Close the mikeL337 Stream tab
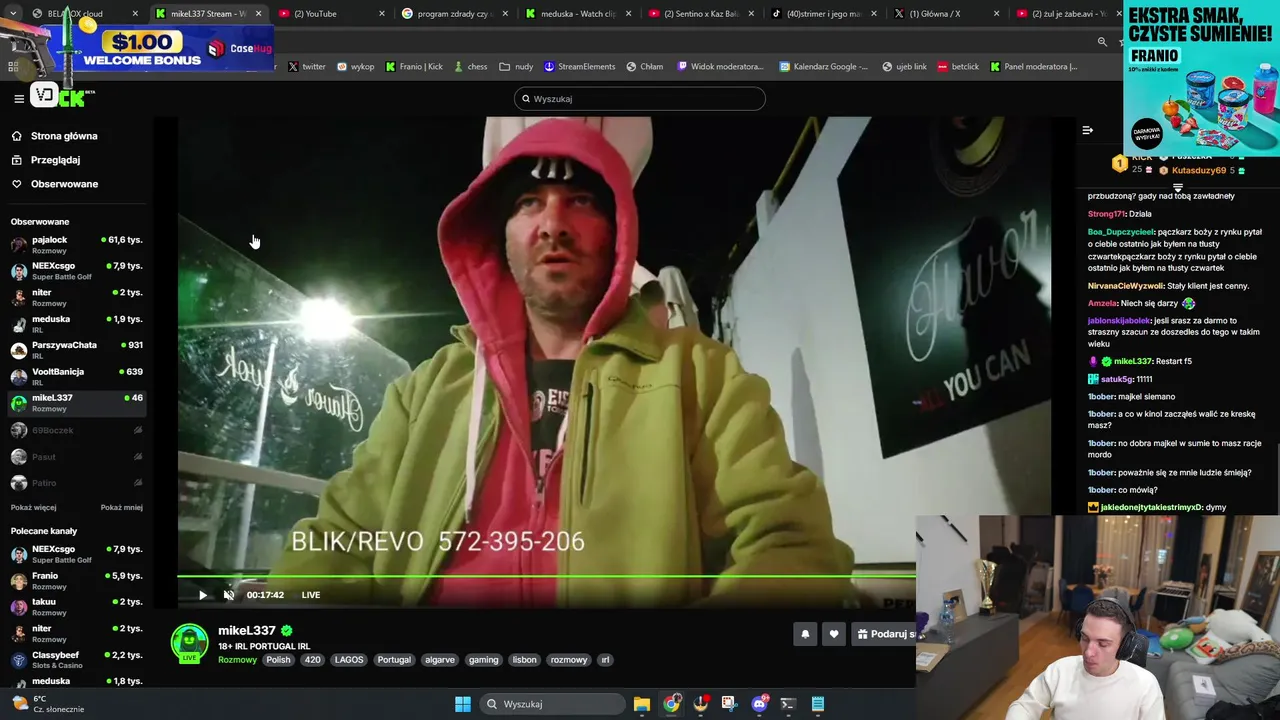The height and width of the screenshot is (720, 1280). coord(259,14)
